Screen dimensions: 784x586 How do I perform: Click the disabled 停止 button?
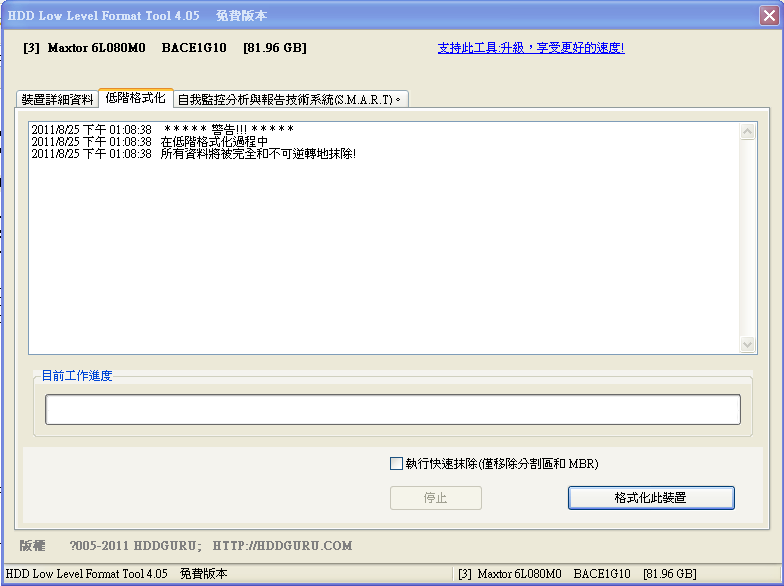point(436,498)
